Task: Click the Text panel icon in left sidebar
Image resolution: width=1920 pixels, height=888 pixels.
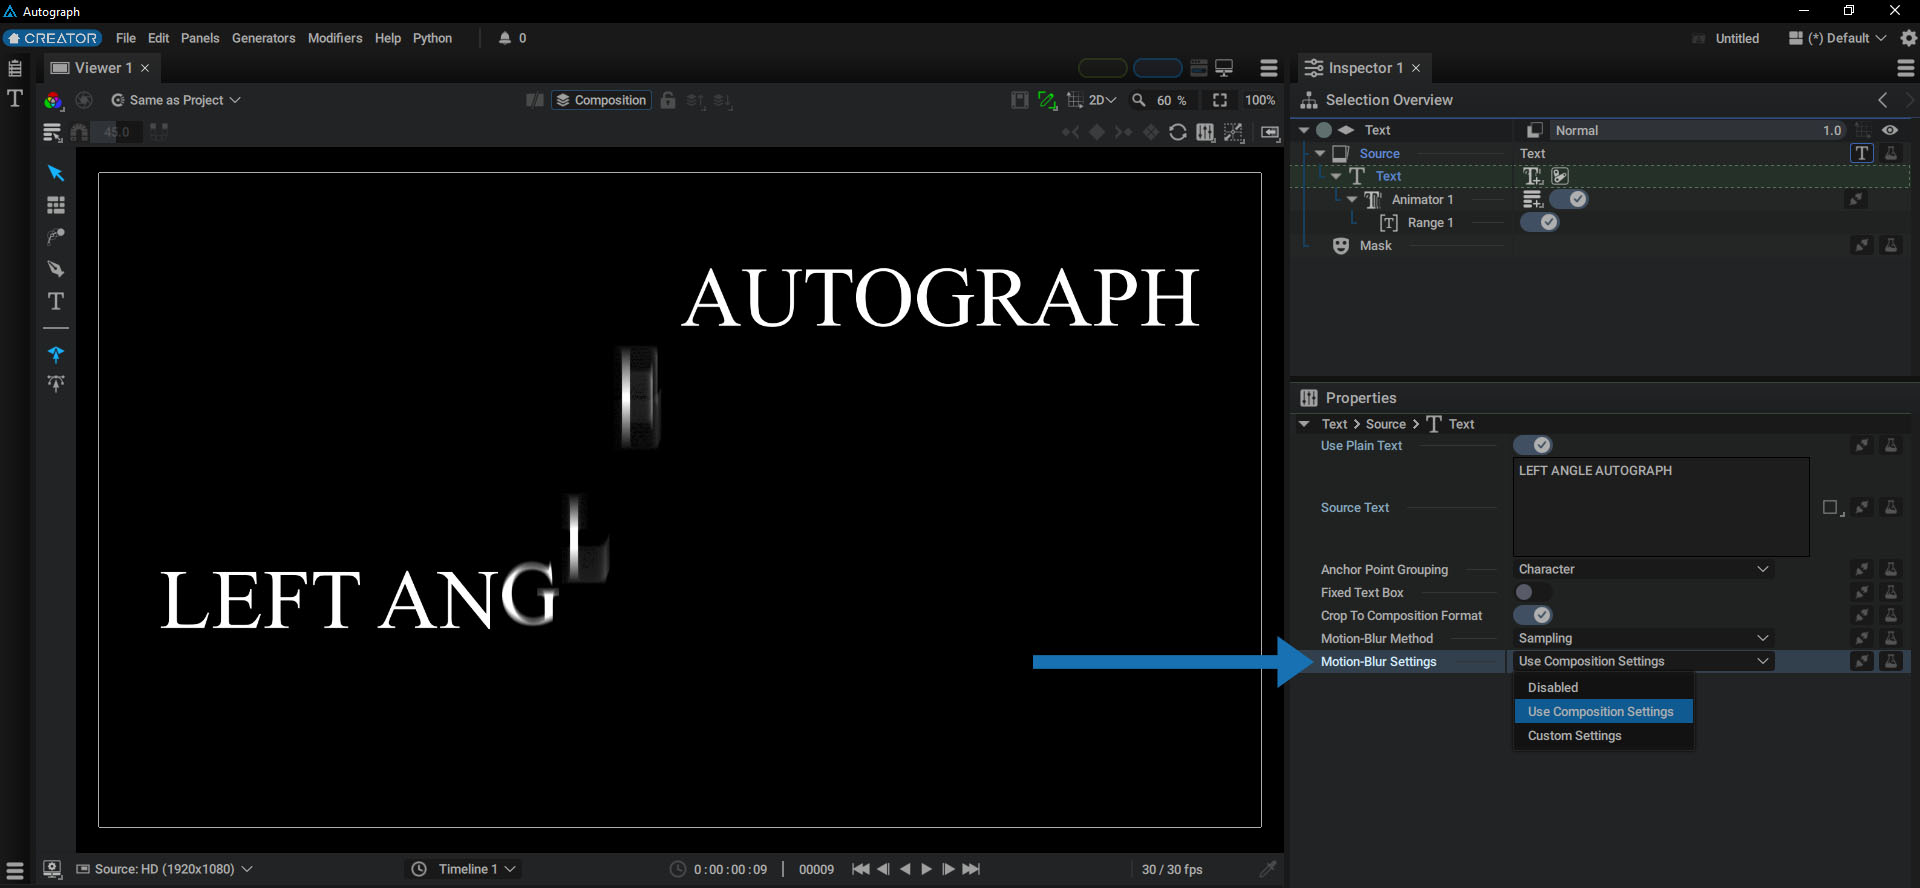Action: (x=15, y=98)
